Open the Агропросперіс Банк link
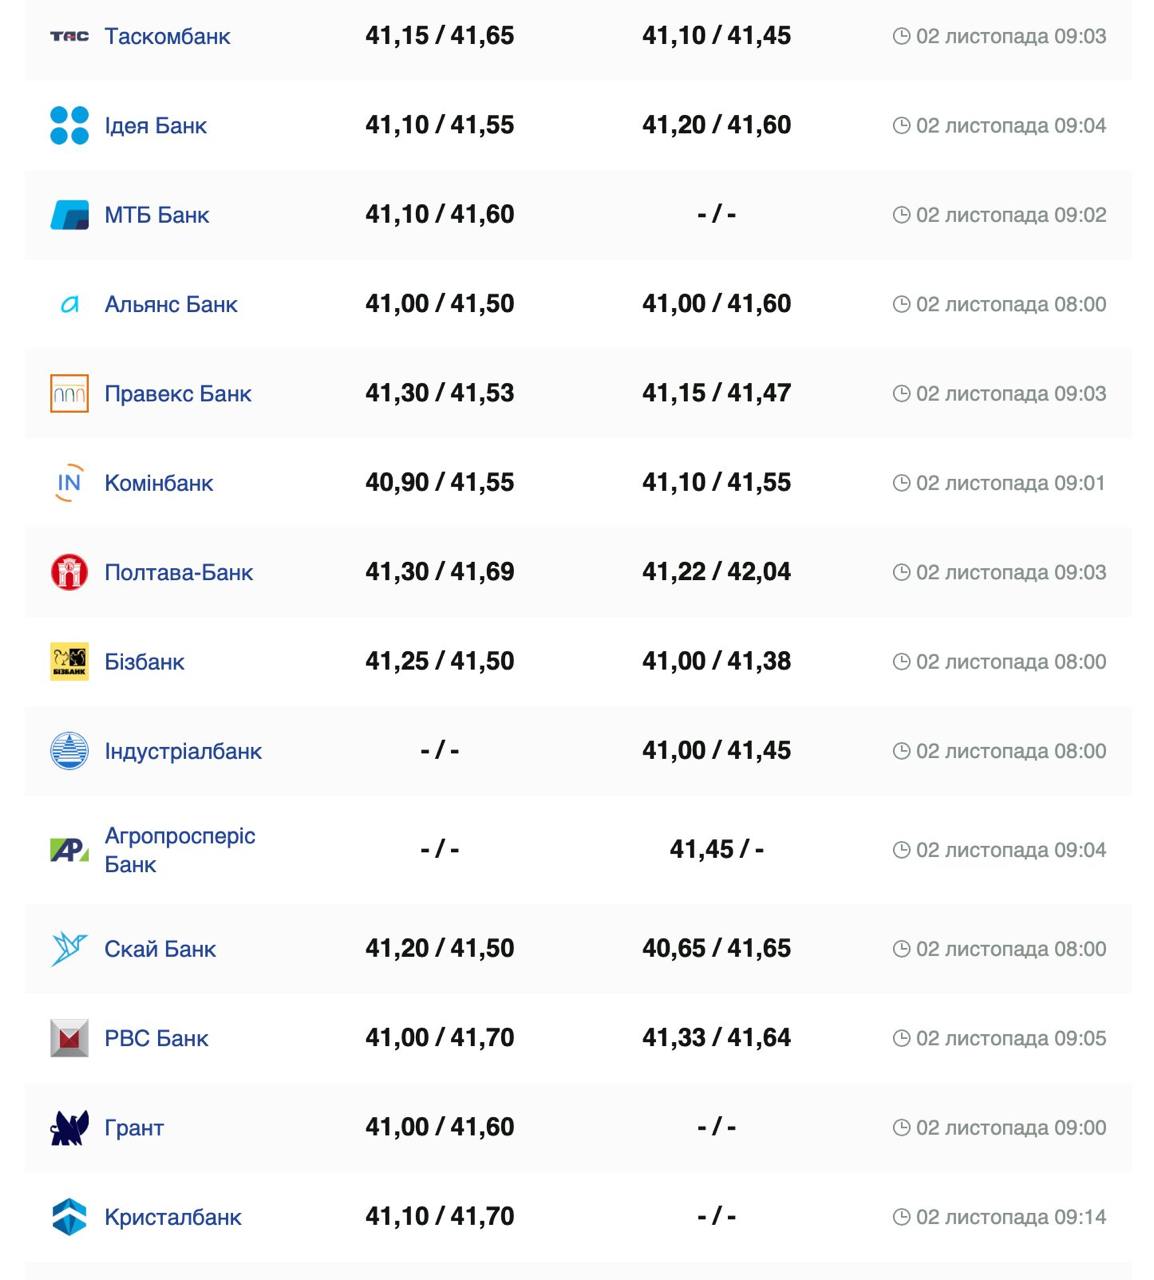The image size is (1154, 1280). [x=180, y=850]
